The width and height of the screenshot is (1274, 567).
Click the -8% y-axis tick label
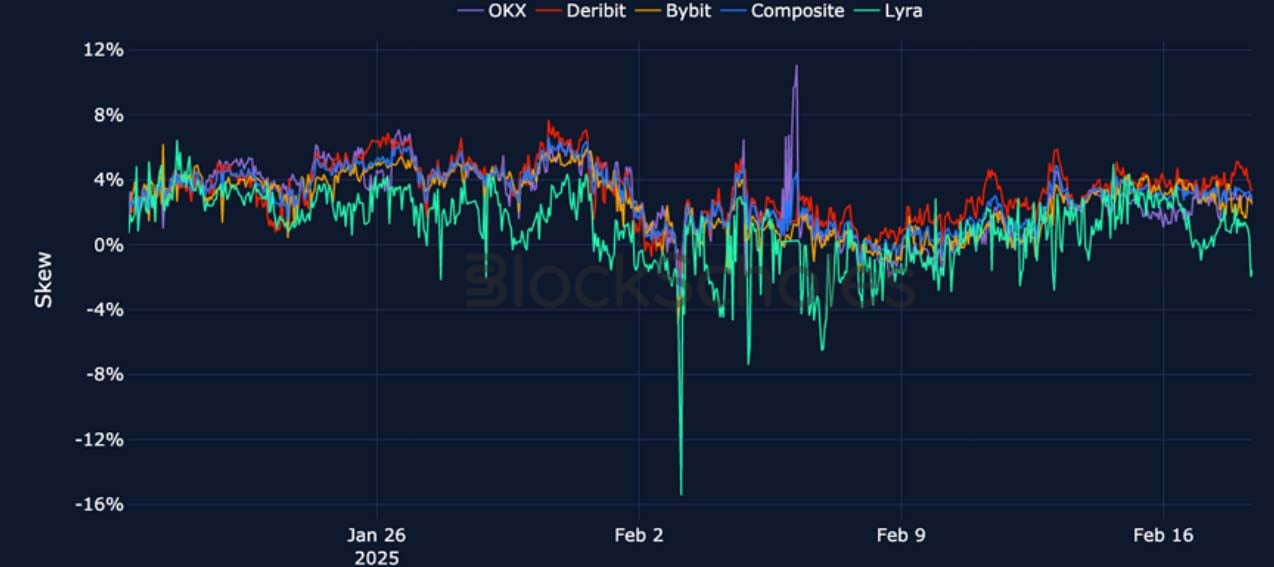point(102,375)
